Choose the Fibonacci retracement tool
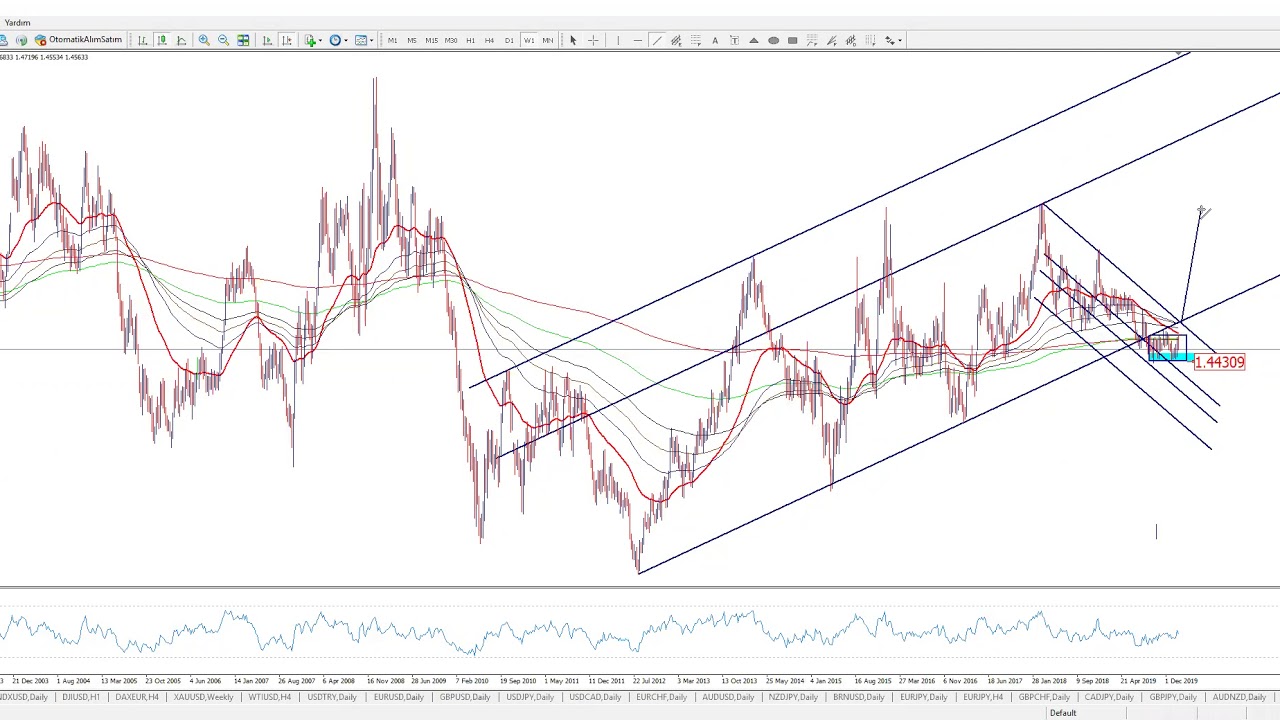 click(695, 40)
